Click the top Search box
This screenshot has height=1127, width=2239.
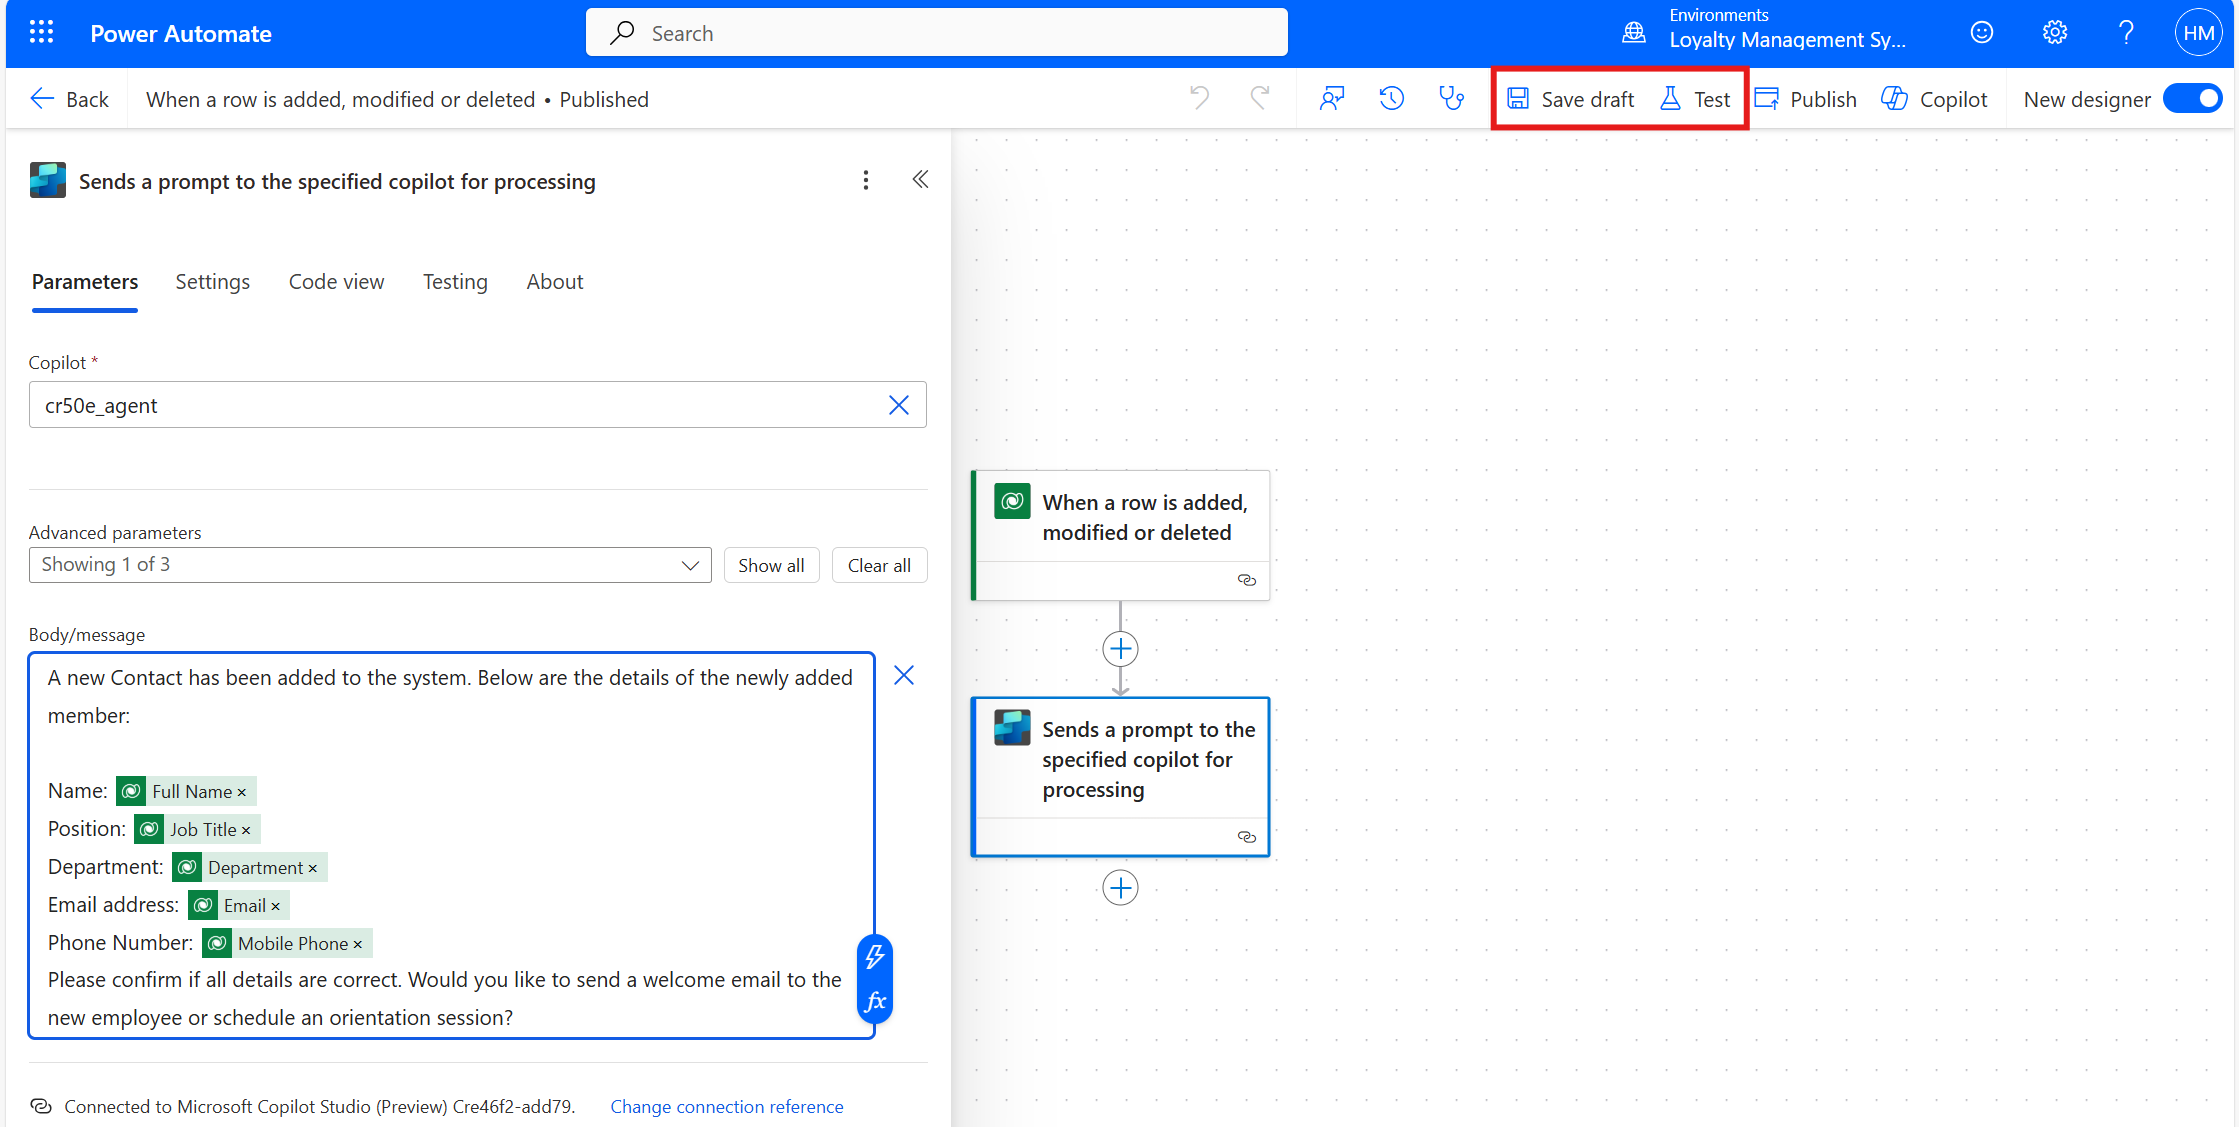pos(936,33)
